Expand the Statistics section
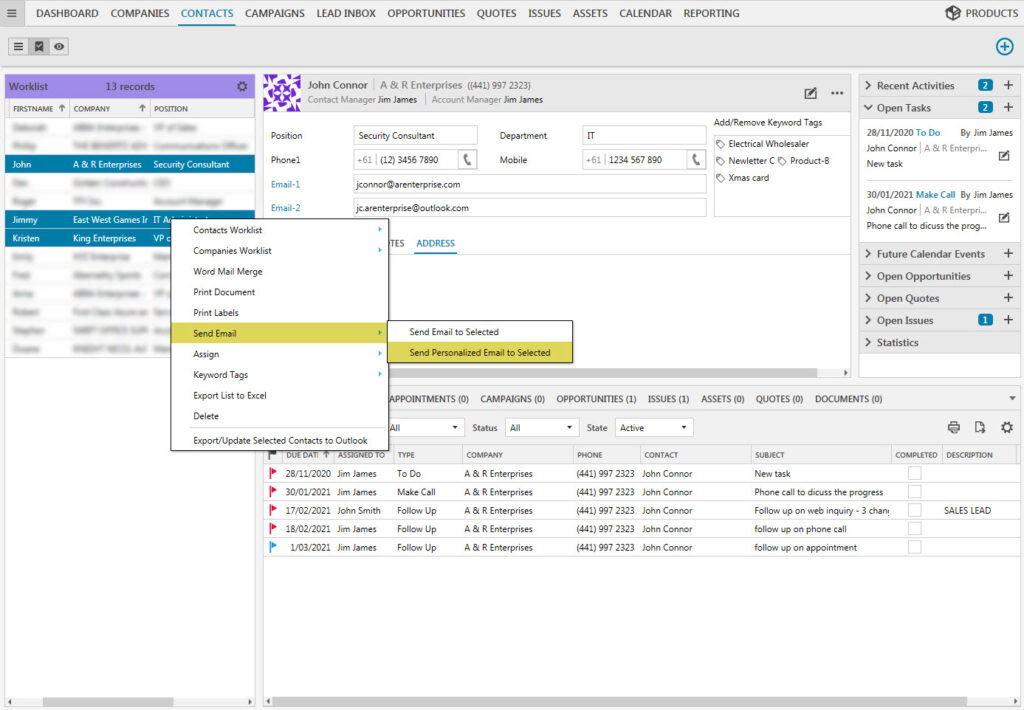 click(x=867, y=342)
